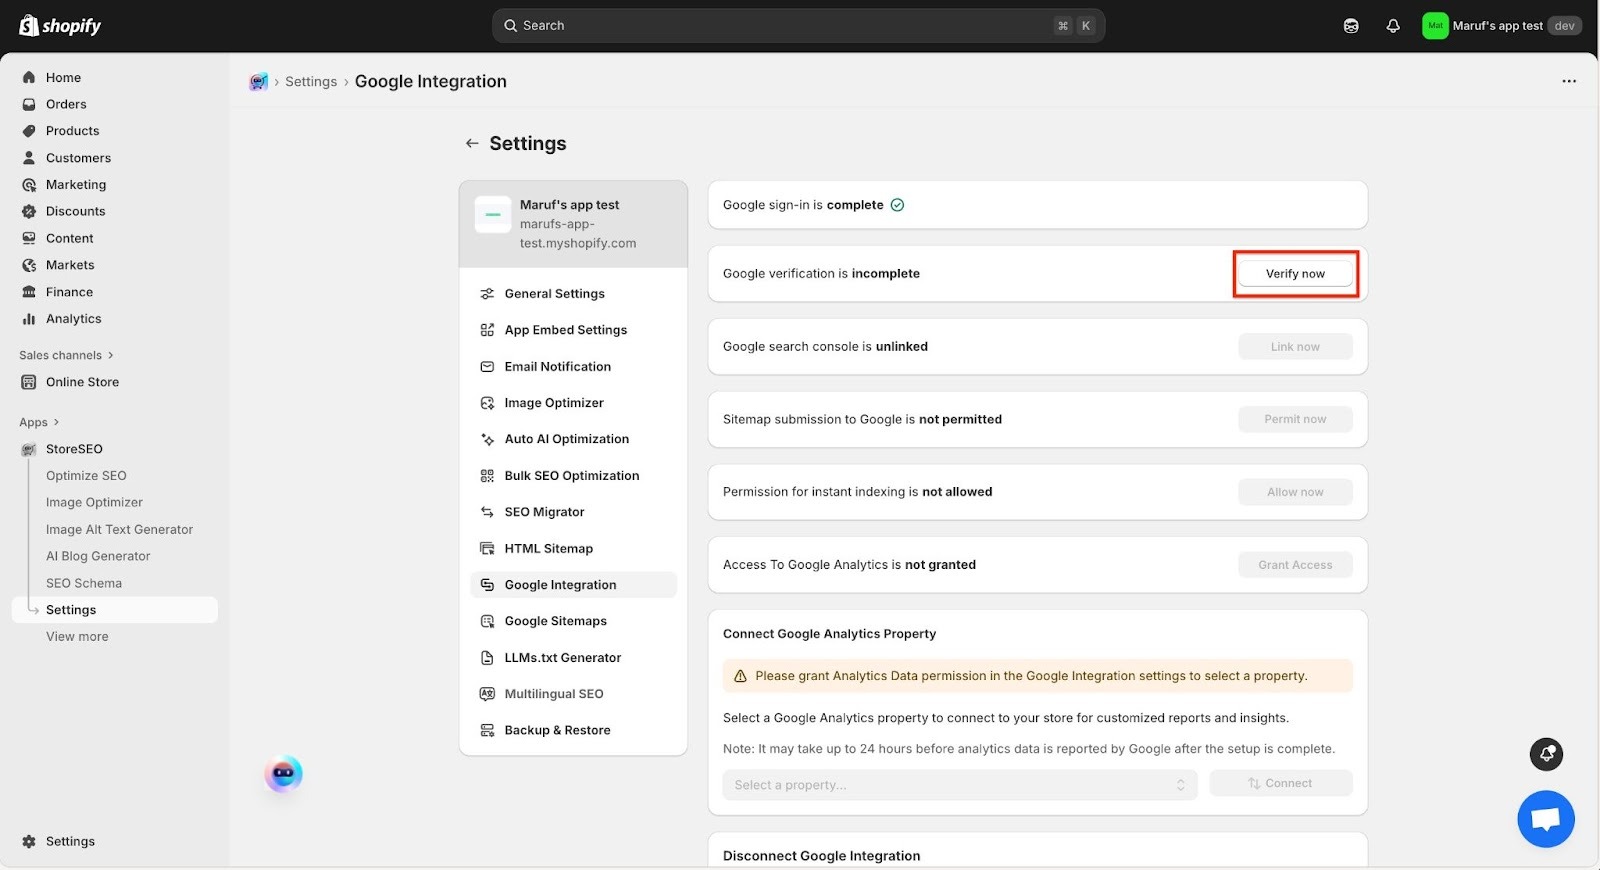This screenshot has height=870, width=1600.
Task: Click the SEO Migrator arrows icon
Action: pyautogui.click(x=487, y=512)
